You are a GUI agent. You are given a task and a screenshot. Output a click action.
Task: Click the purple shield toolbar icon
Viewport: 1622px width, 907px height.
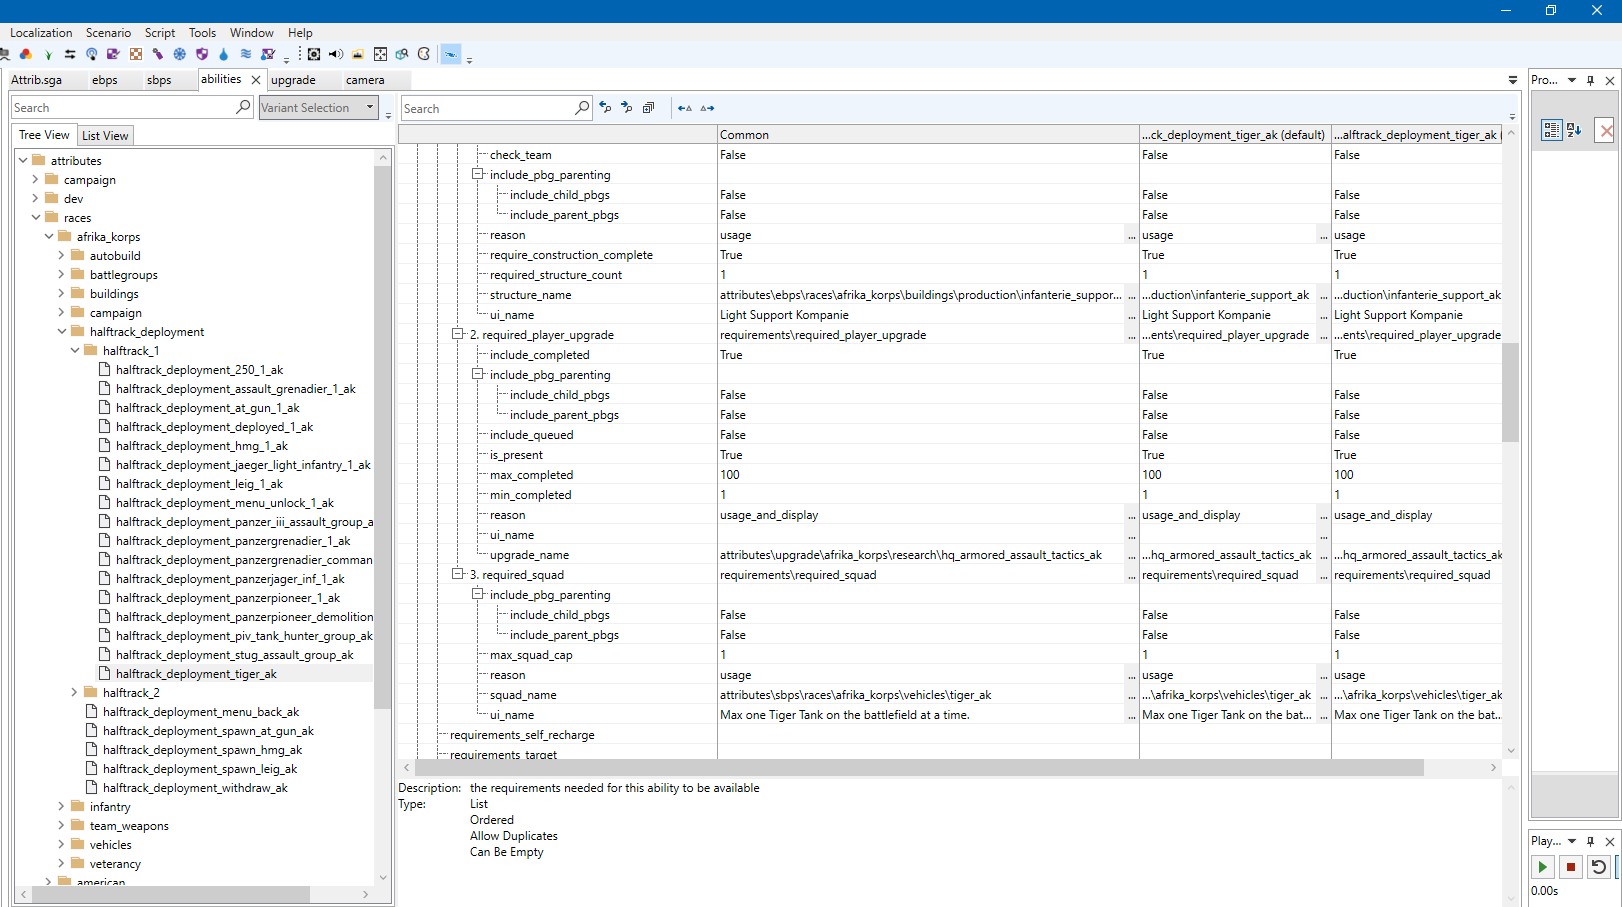(x=202, y=54)
